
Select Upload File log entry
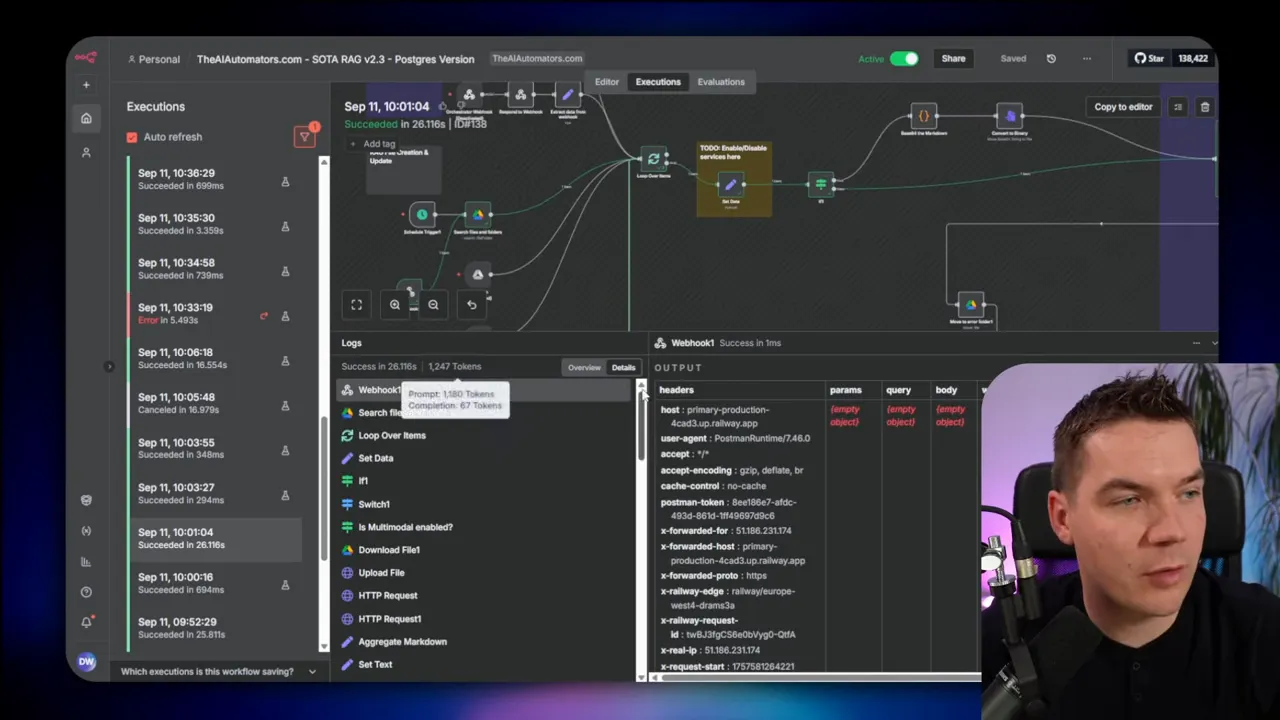click(485, 573)
